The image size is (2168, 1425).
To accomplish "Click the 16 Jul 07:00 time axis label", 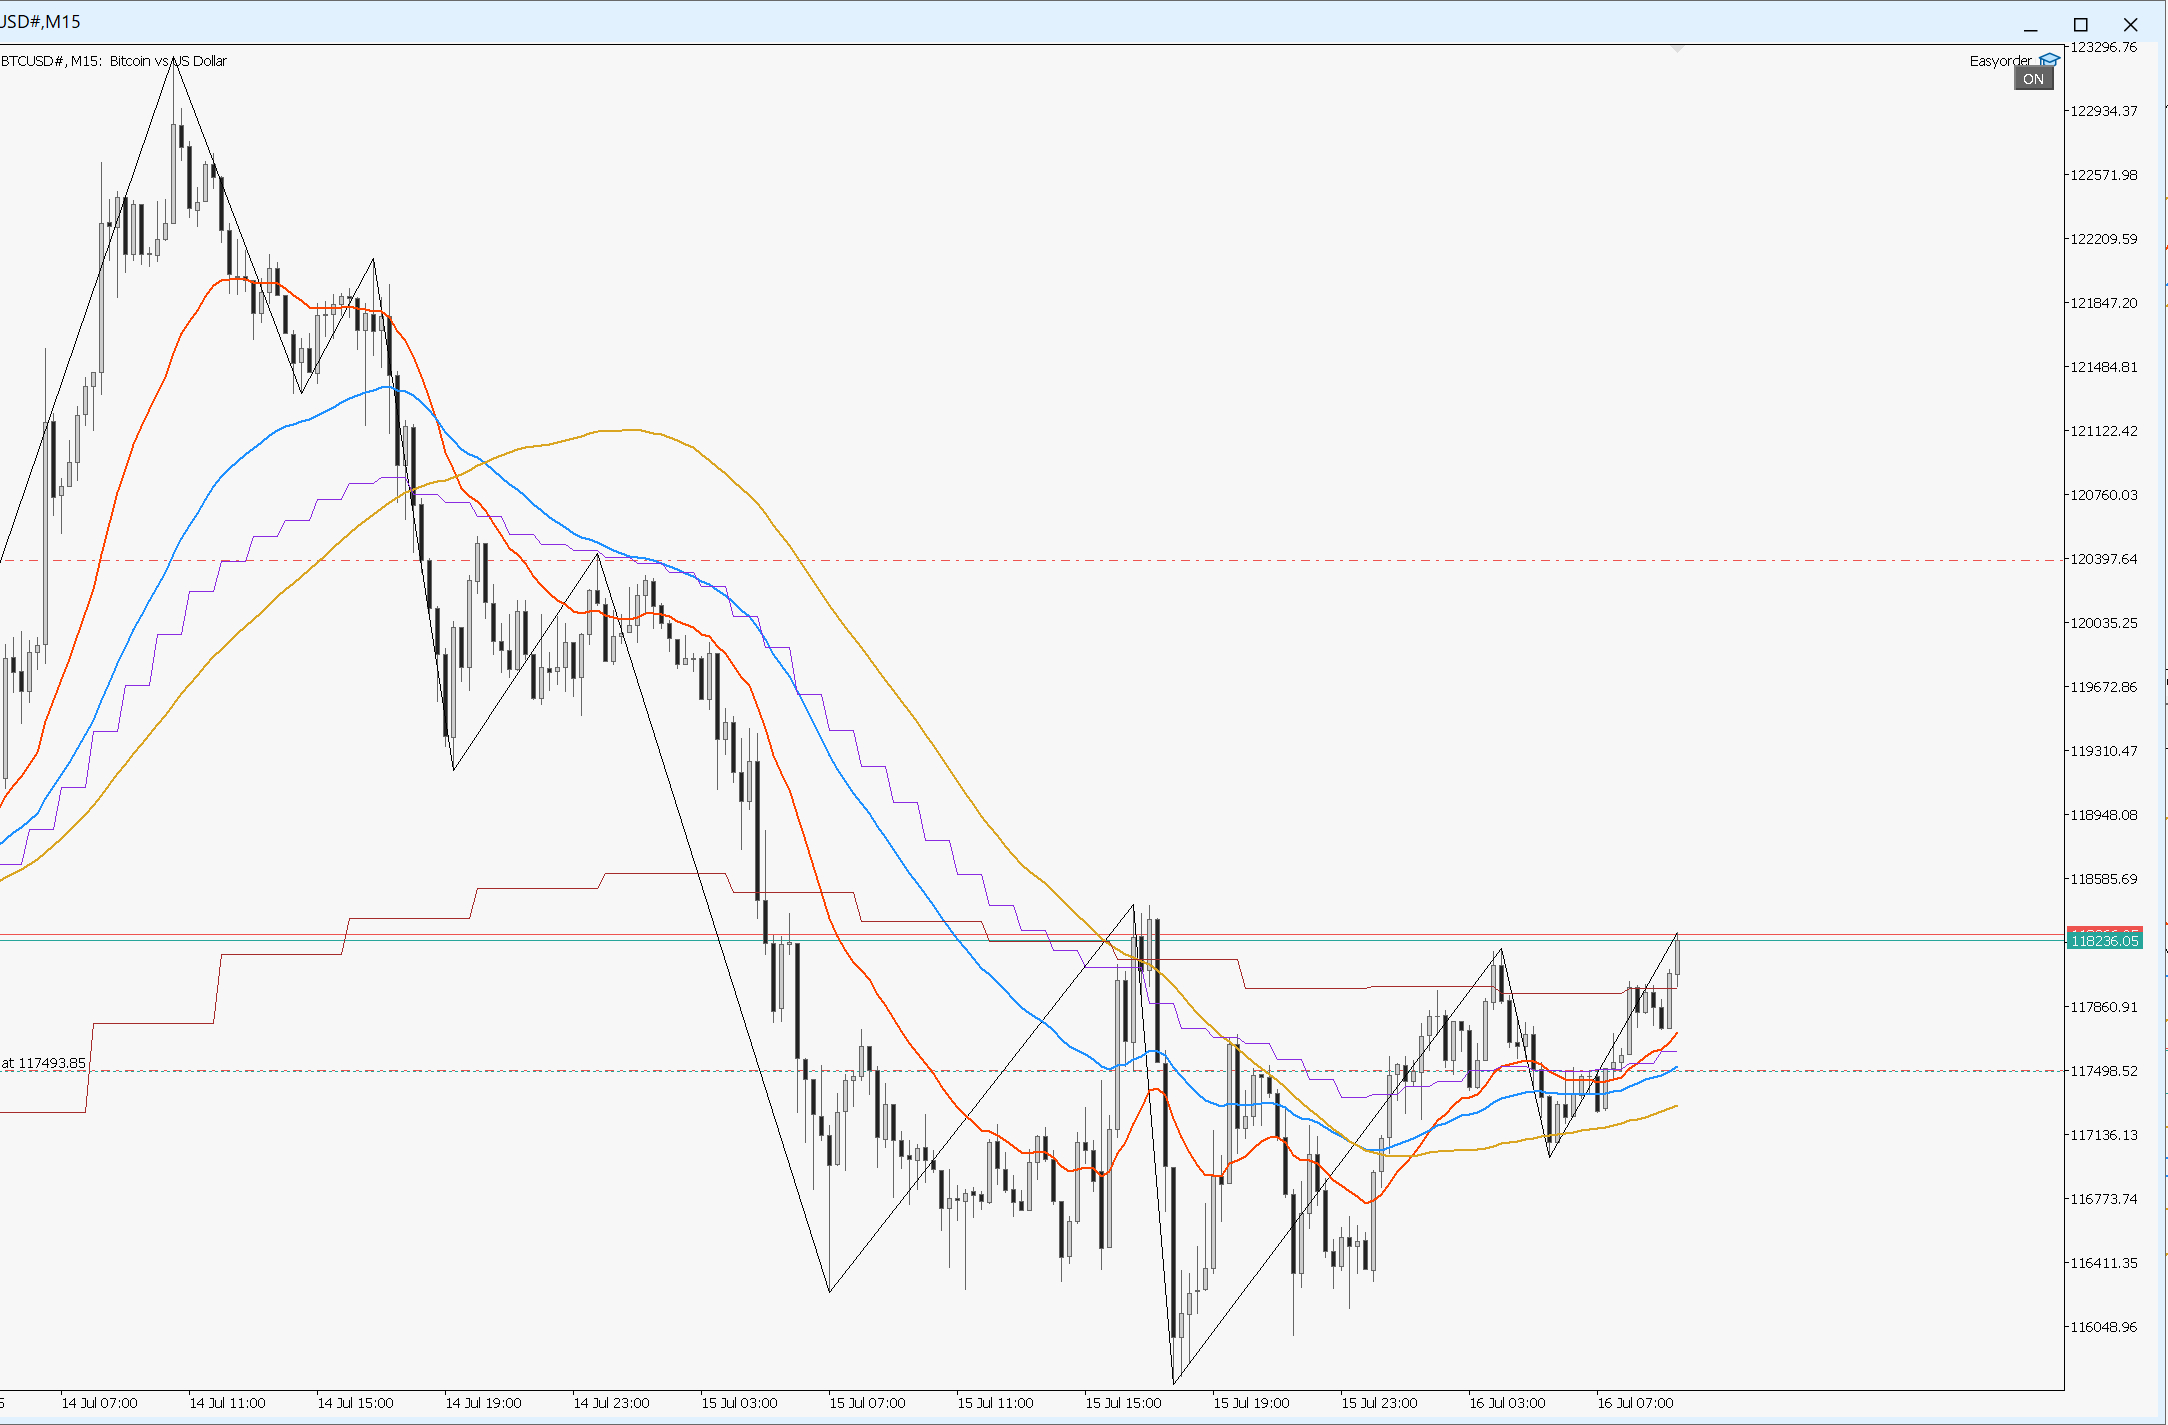I will 1635,1403.
